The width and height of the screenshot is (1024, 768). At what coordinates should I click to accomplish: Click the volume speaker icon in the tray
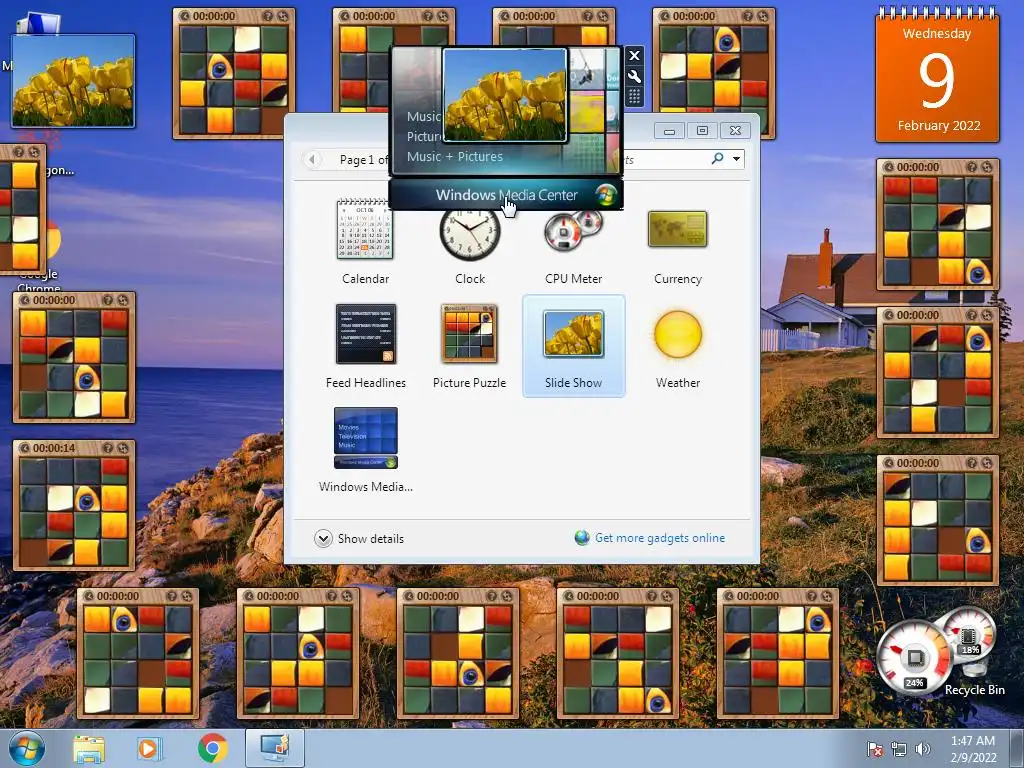(922, 749)
